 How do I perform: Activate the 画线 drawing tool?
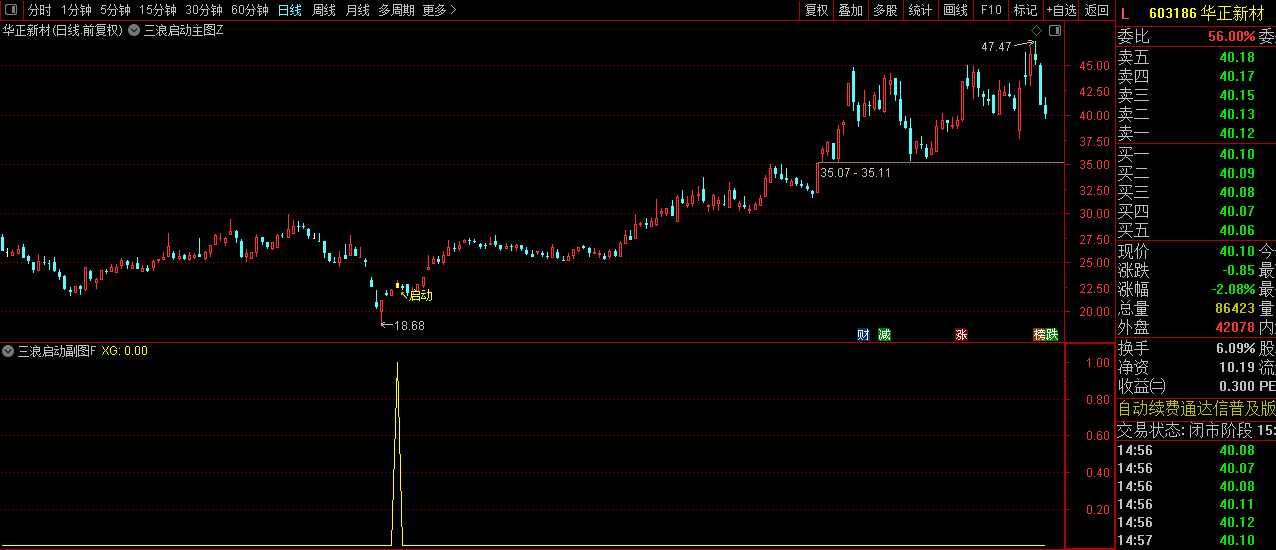coord(956,10)
